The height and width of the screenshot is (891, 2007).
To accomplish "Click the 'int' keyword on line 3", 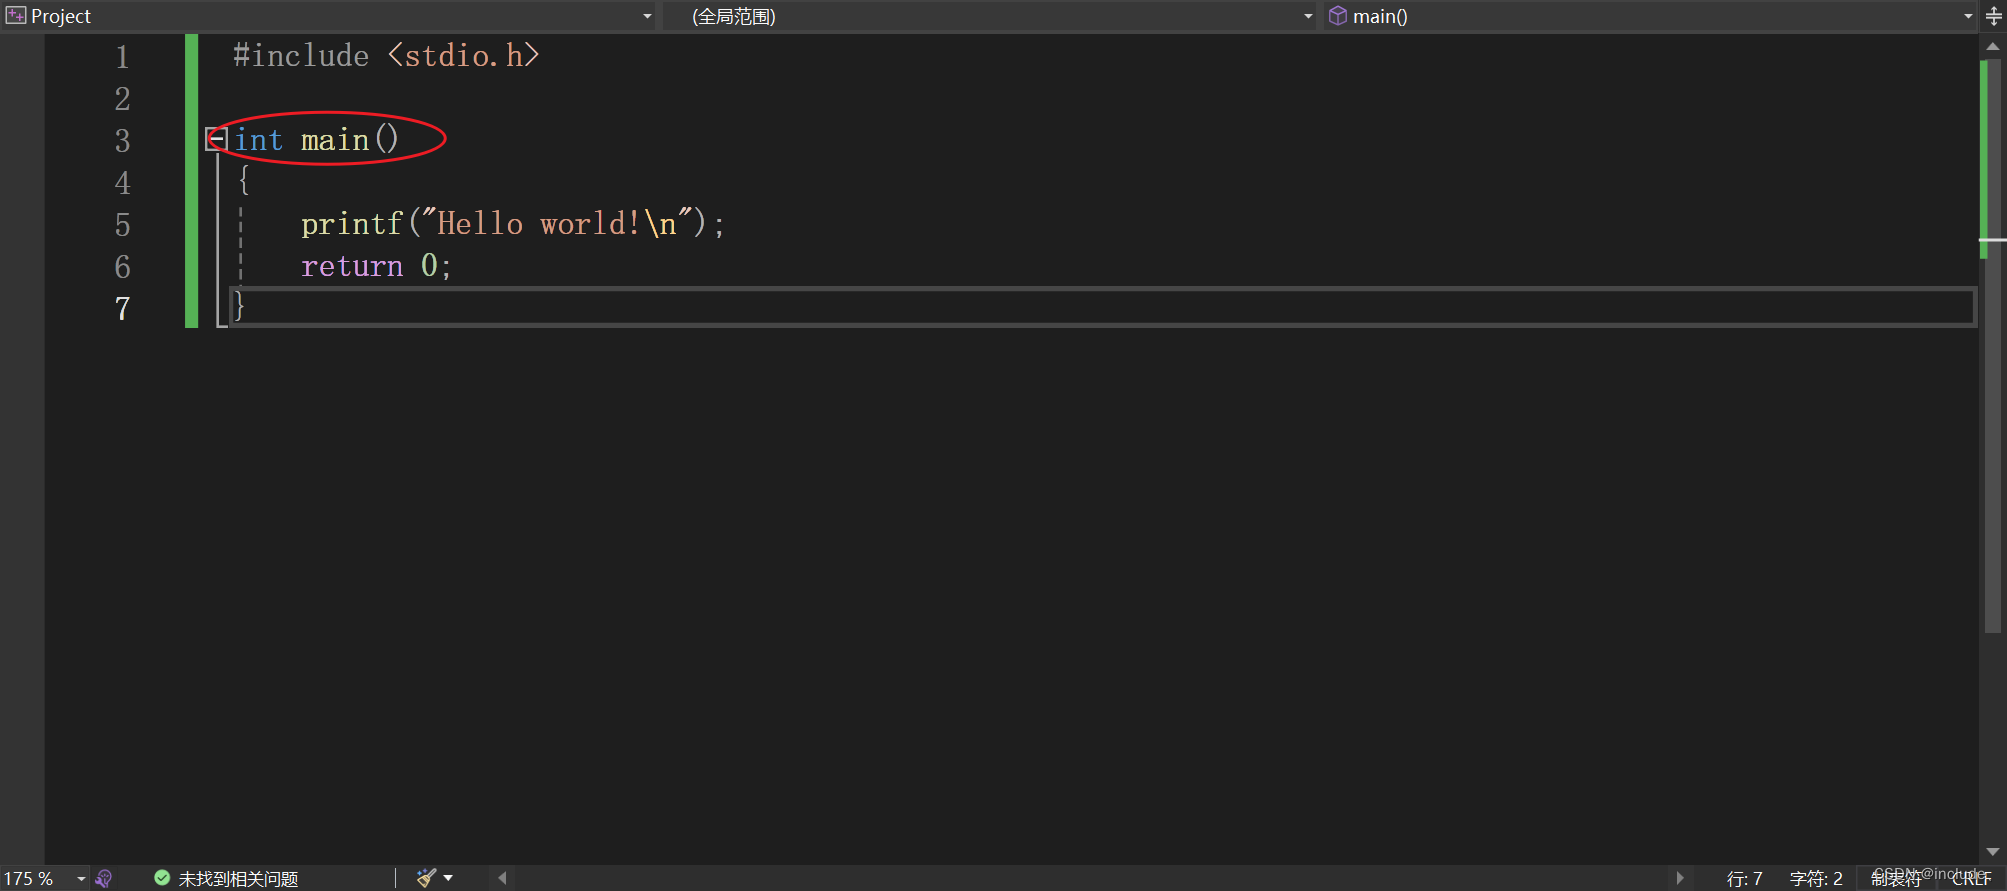I will tap(259, 140).
